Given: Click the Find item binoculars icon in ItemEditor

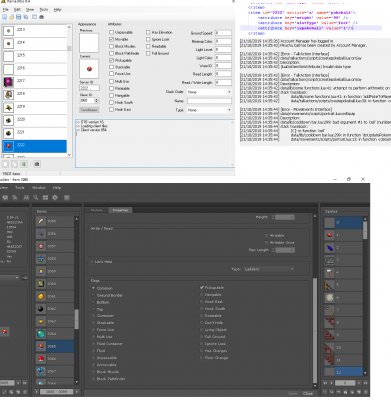Looking at the screenshot, I should click(41, 17).
